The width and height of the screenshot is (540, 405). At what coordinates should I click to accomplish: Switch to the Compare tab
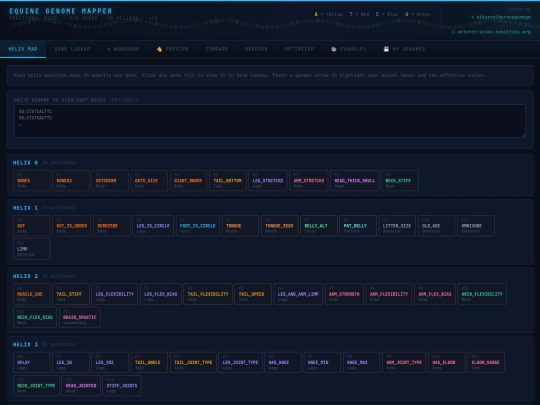(217, 49)
